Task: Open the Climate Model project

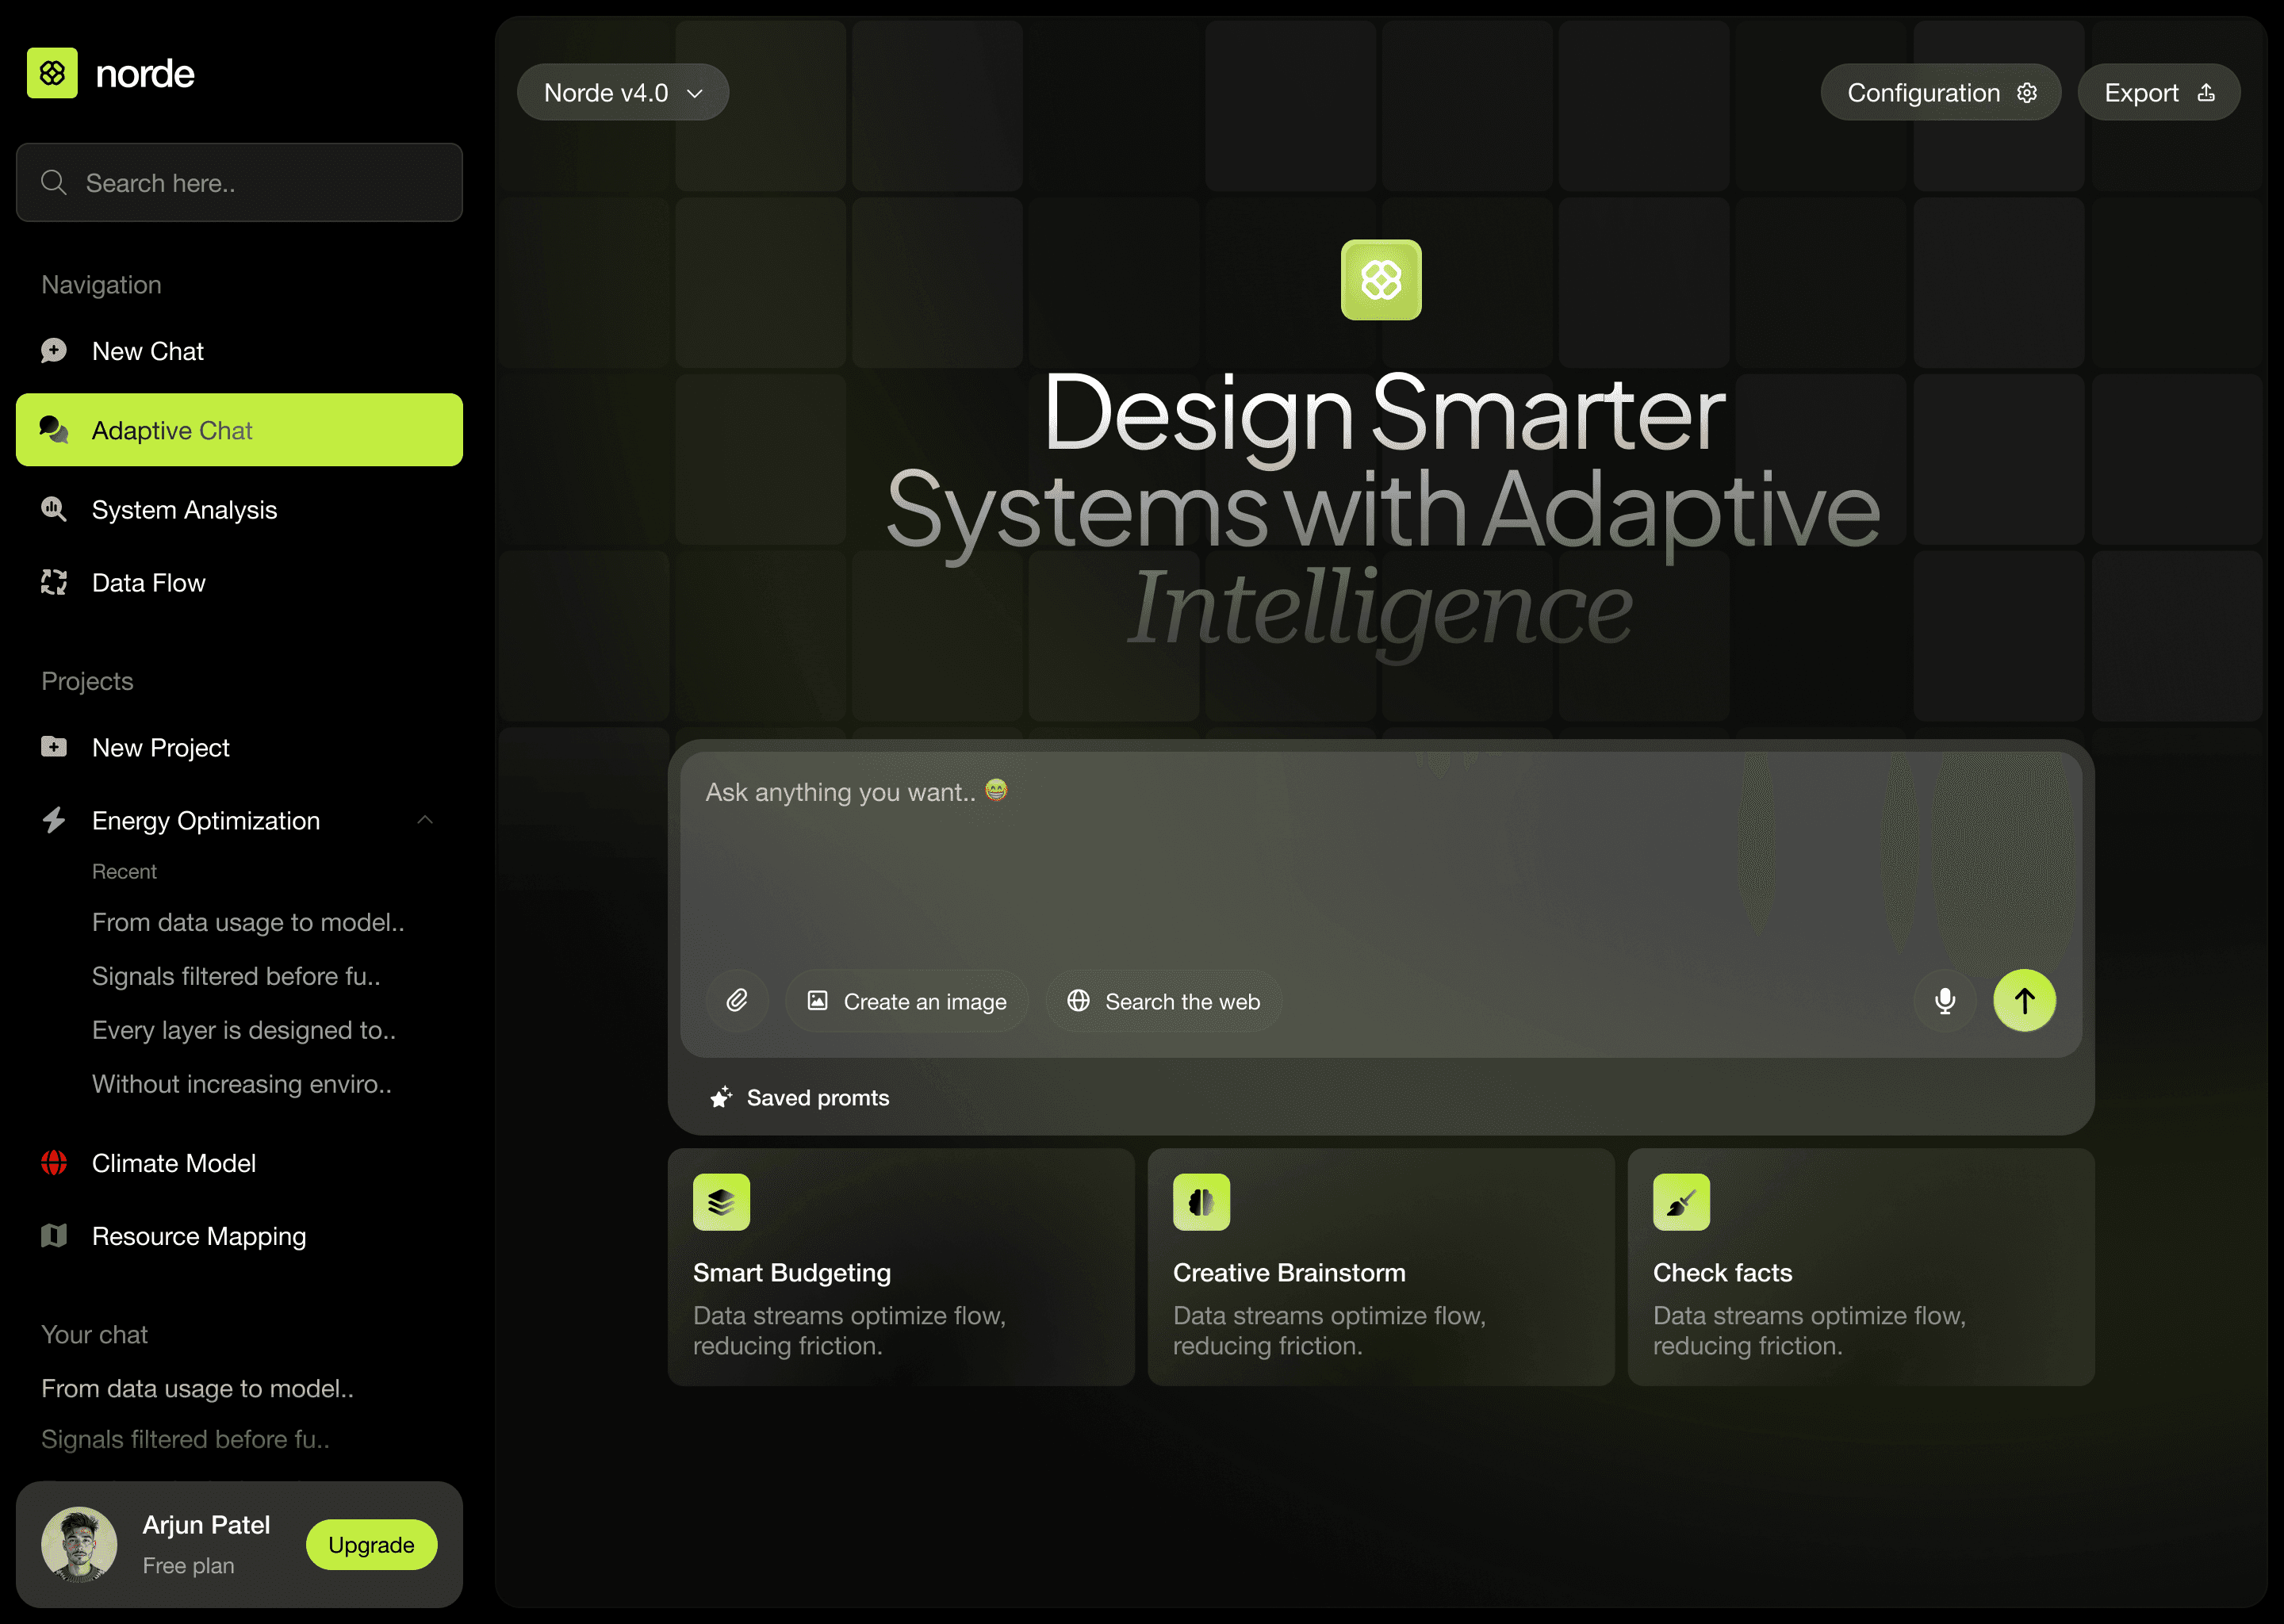Action: tap(173, 1163)
